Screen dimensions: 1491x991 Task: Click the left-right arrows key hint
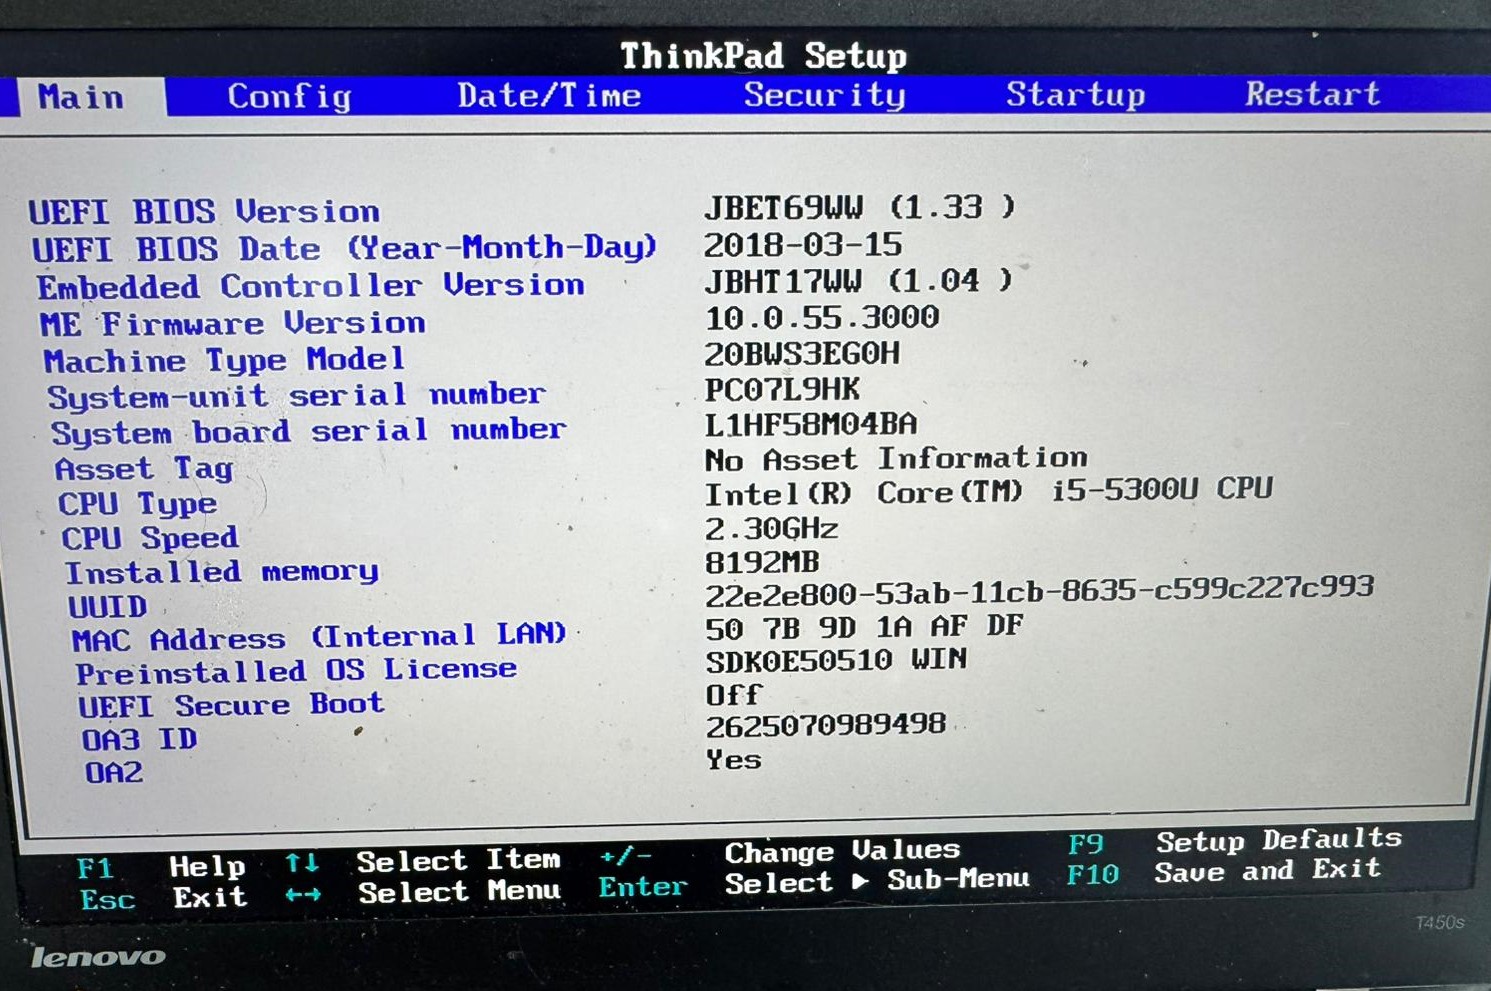(304, 894)
